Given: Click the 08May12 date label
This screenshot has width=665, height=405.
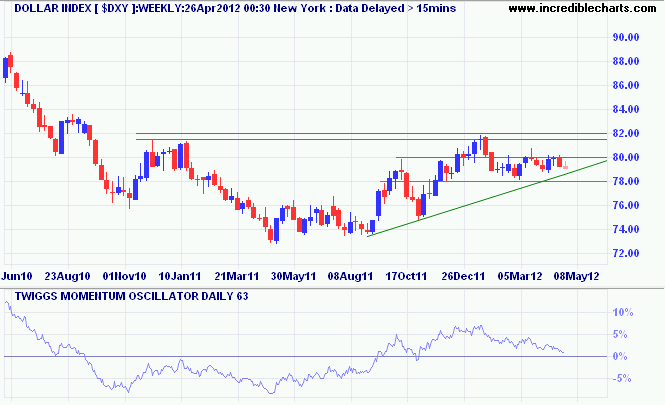Looking at the screenshot, I should [577, 277].
